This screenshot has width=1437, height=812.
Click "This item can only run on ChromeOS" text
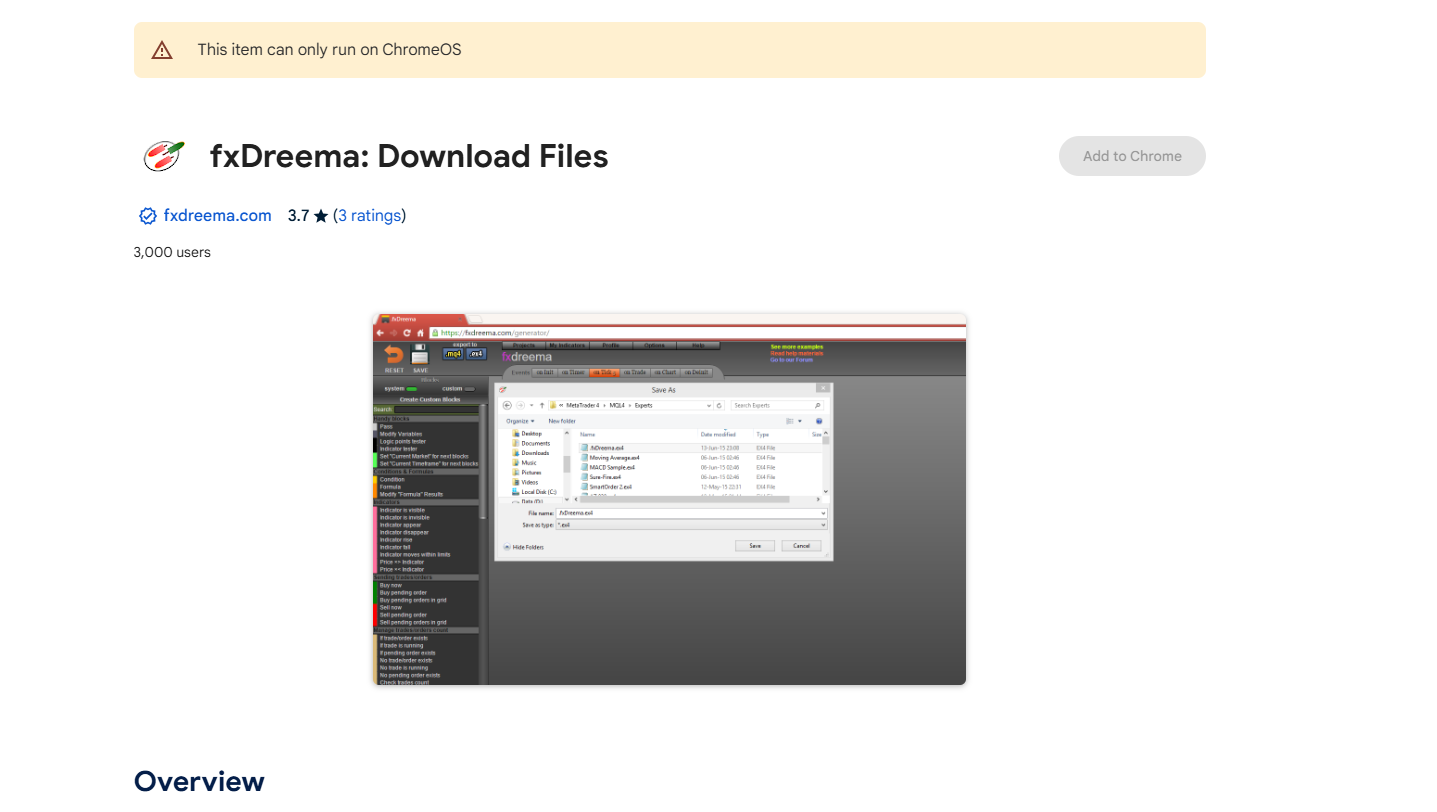329,50
